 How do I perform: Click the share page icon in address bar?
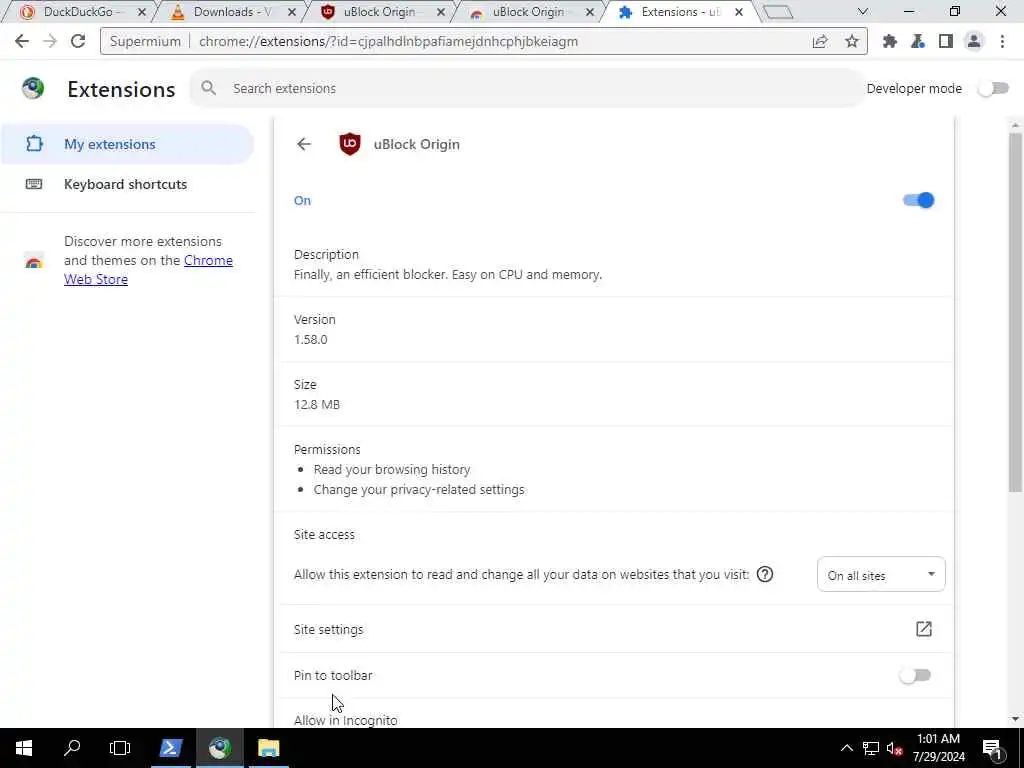[x=820, y=41]
